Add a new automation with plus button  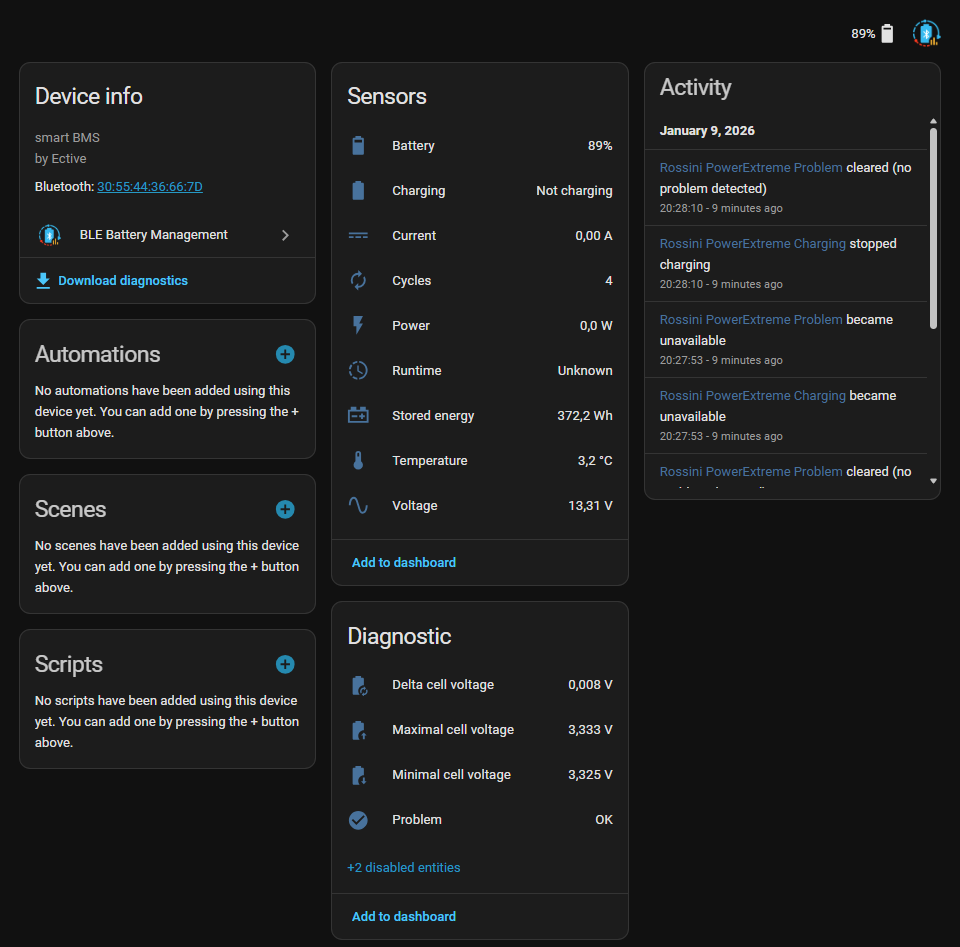[x=285, y=354]
